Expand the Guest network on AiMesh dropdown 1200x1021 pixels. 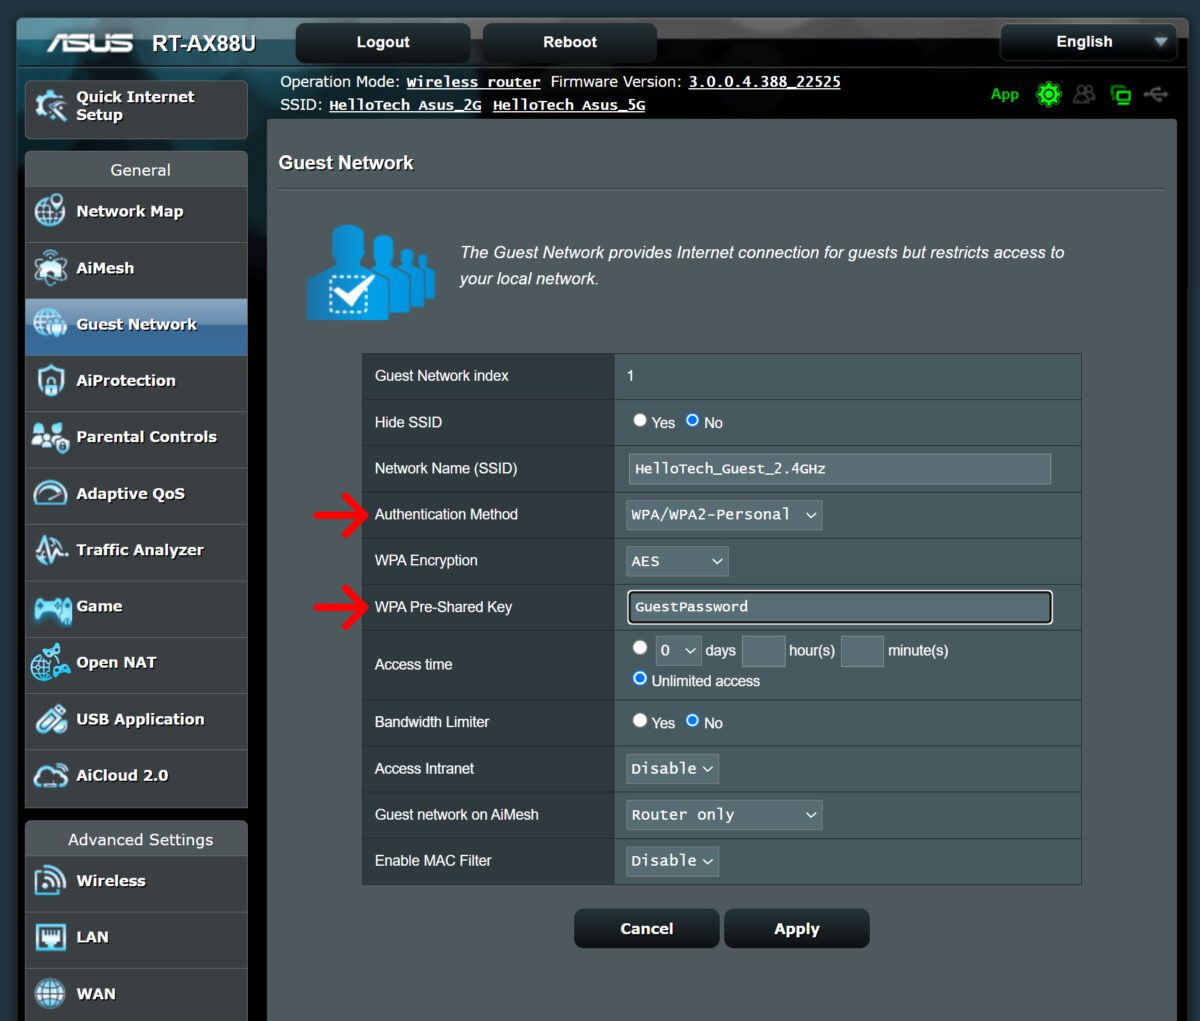click(x=723, y=814)
